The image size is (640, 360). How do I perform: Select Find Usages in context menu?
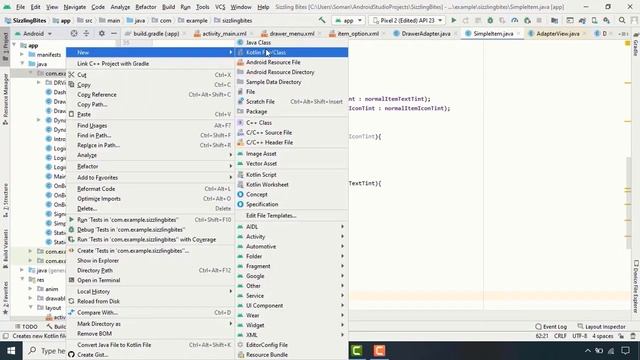pos(150,126)
